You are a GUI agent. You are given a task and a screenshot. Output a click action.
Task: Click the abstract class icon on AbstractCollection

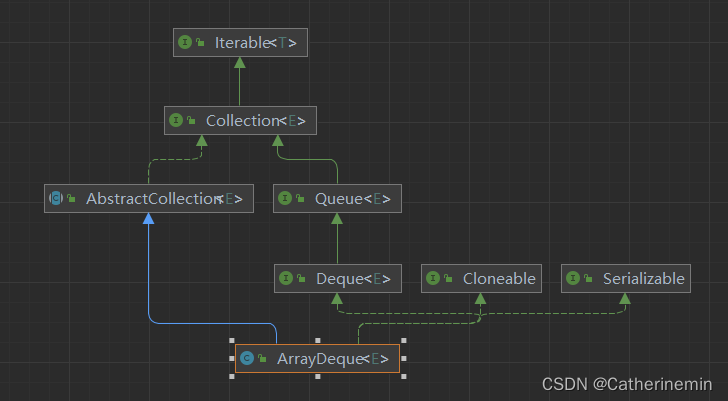pyautogui.click(x=56, y=199)
